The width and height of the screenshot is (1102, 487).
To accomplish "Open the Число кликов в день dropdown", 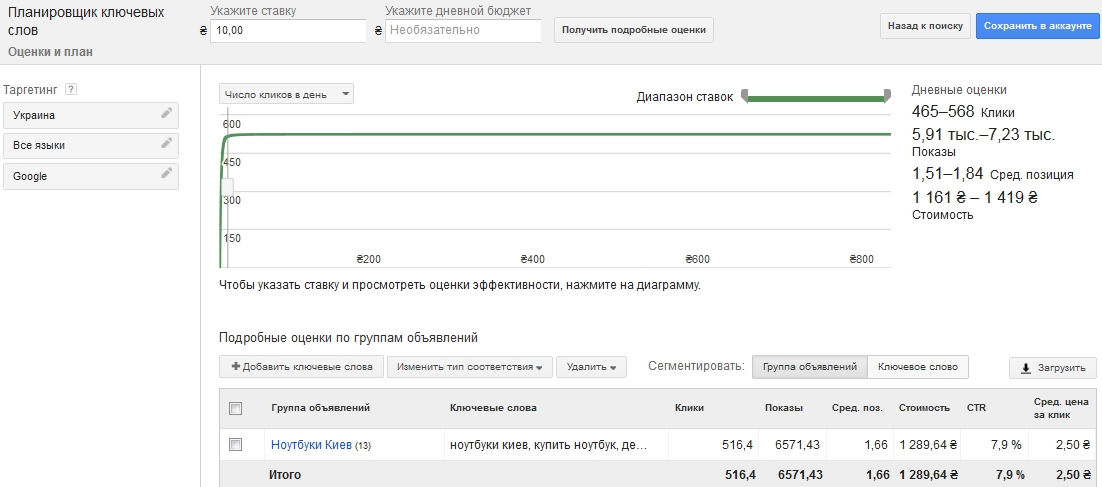I will tap(286, 94).
